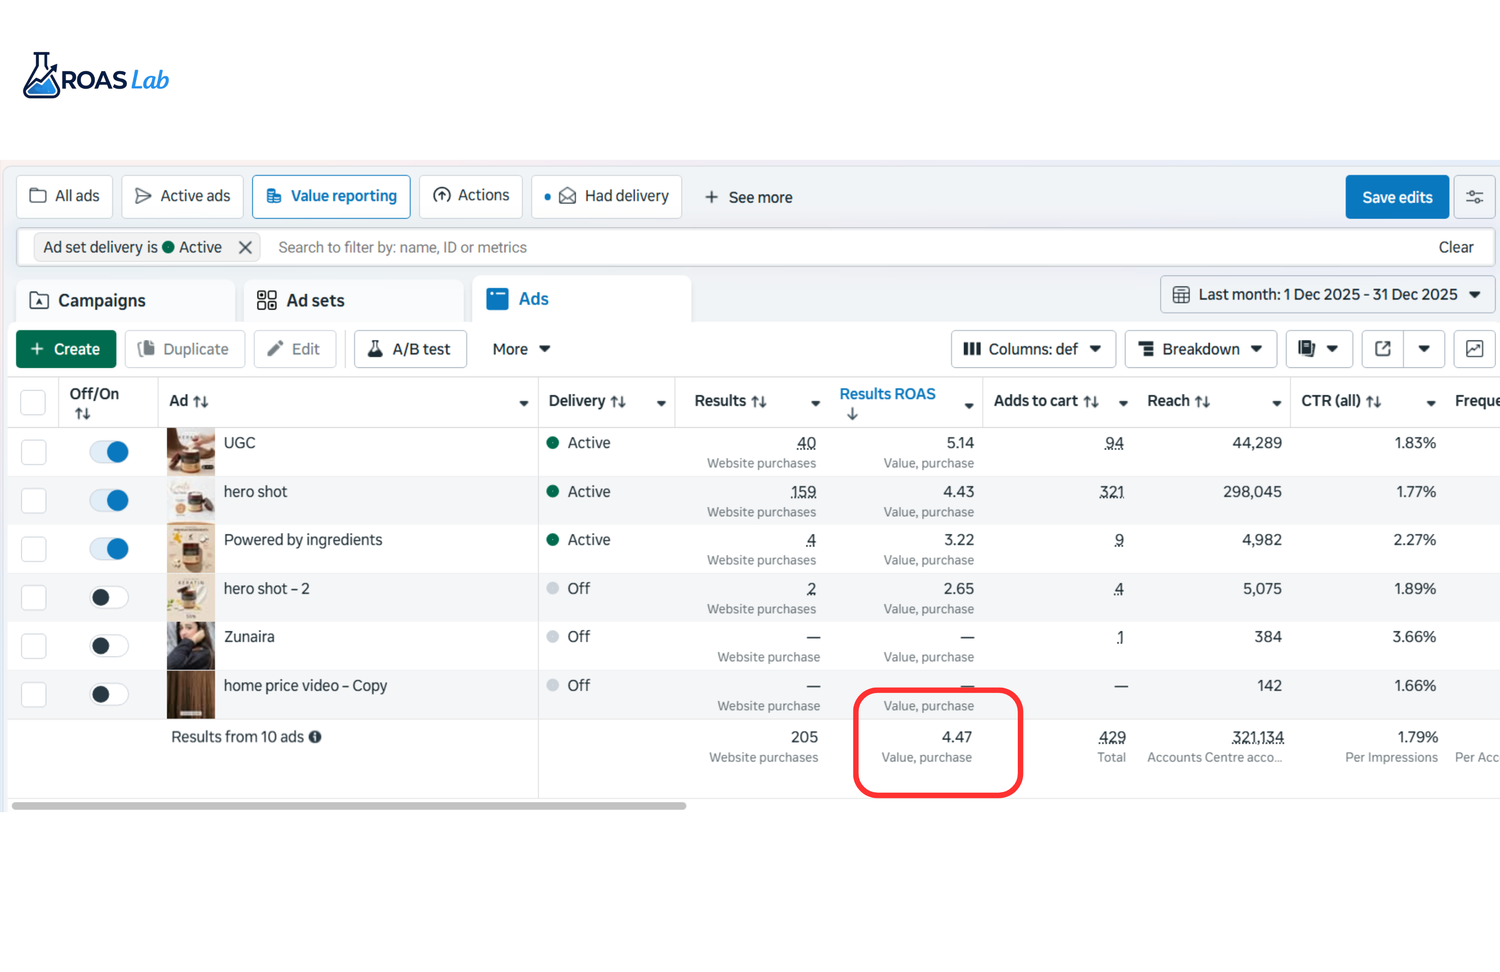Click the search filter input field
This screenshot has height=972, width=1500.
[800, 247]
